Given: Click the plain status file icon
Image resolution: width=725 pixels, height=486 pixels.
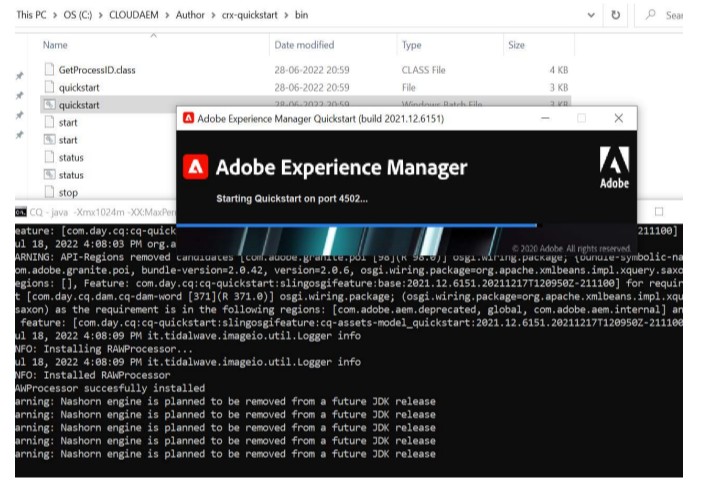Looking at the screenshot, I should (x=49, y=157).
